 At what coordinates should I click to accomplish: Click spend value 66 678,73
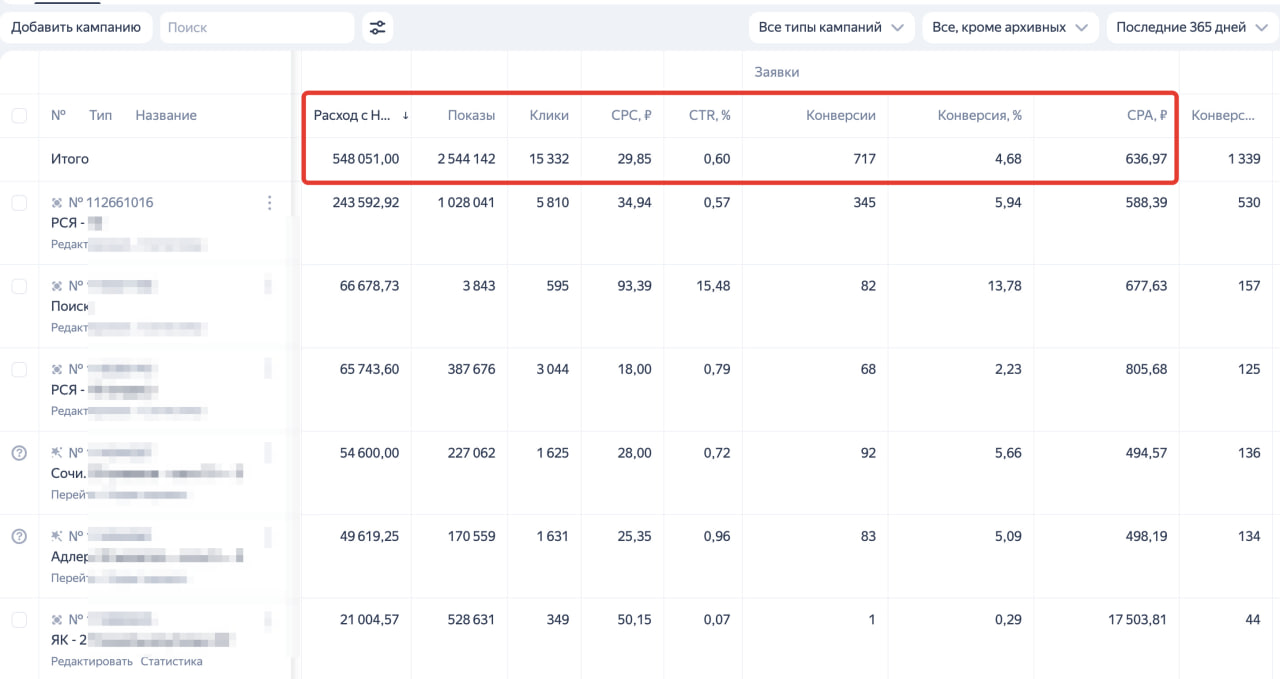(369, 286)
